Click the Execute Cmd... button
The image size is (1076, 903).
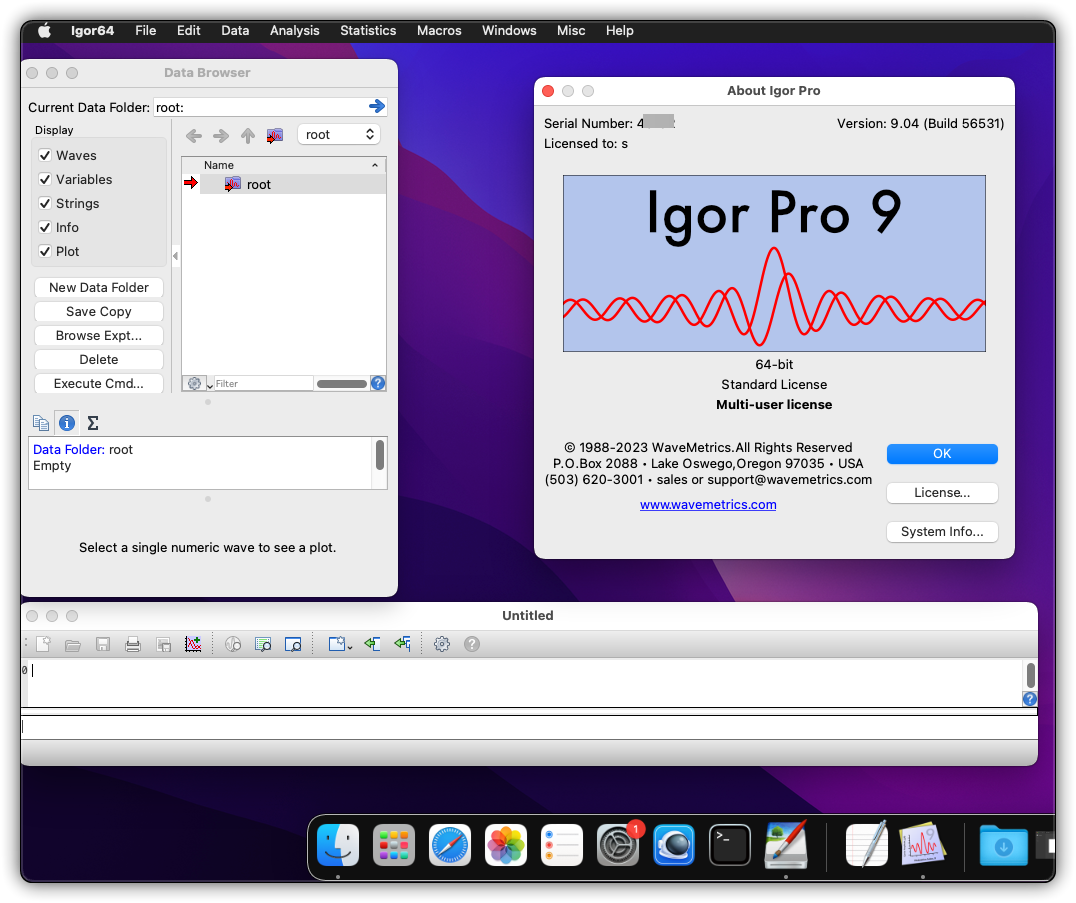(x=99, y=384)
